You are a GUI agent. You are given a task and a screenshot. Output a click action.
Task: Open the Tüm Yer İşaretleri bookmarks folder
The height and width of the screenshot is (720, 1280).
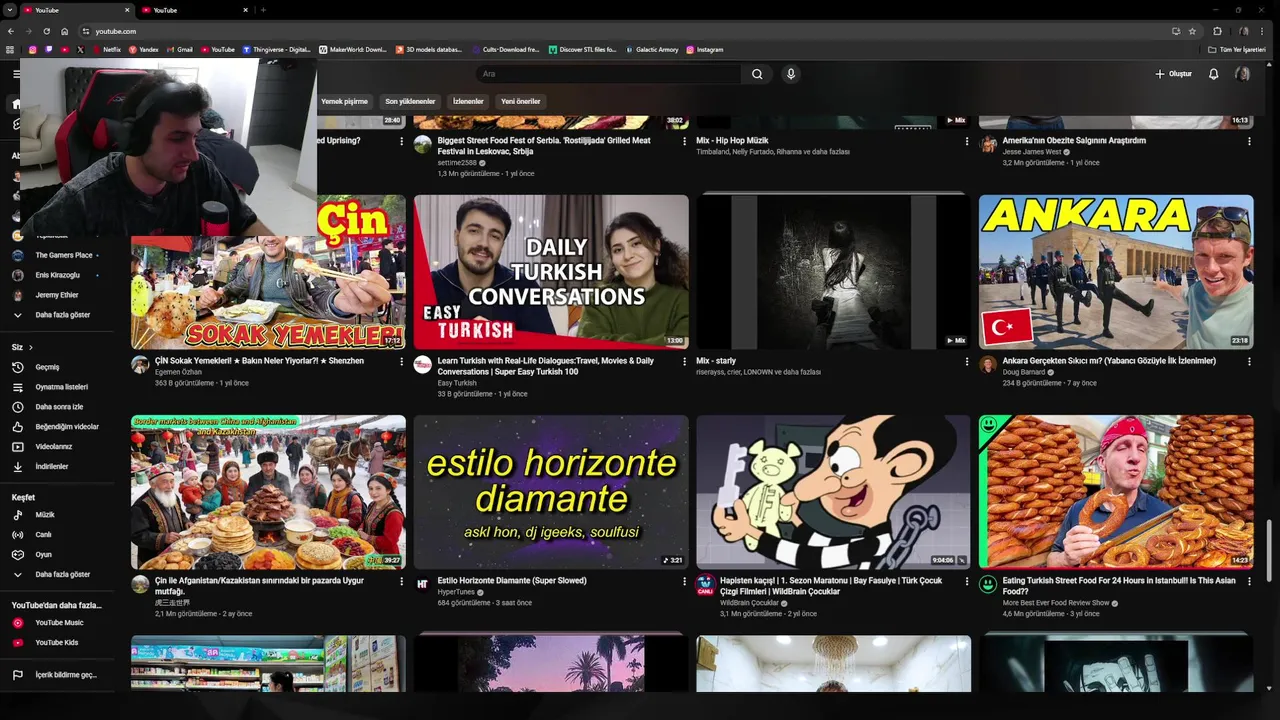1236,49
